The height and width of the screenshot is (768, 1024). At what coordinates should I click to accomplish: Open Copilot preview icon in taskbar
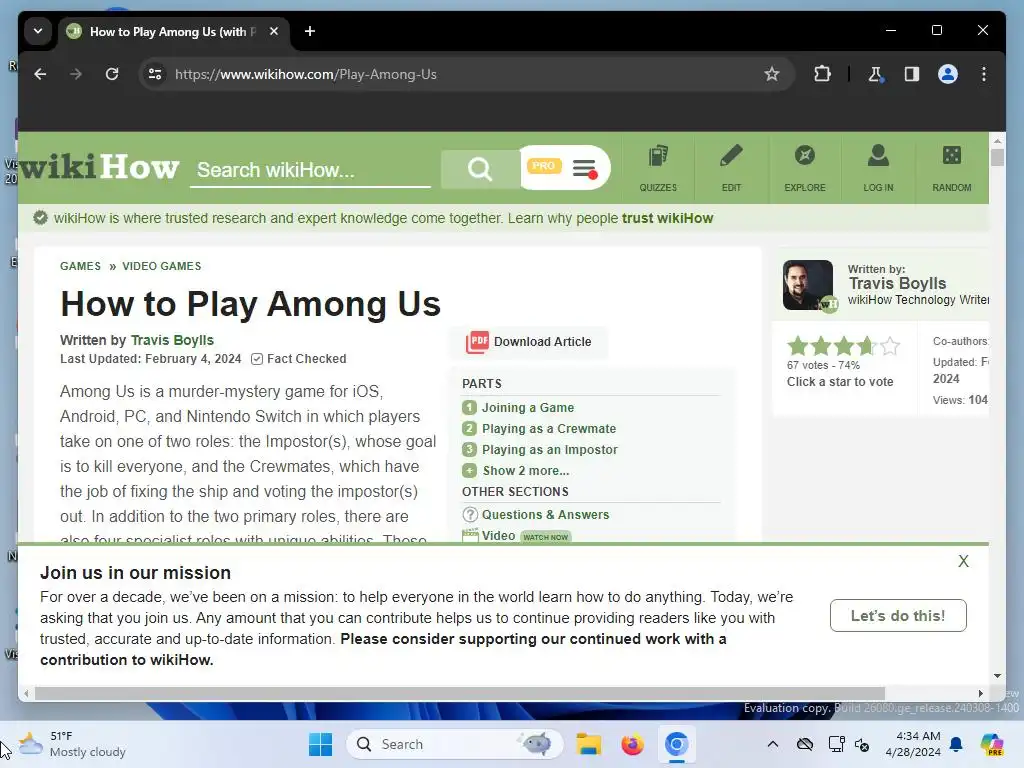tap(991, 744)
